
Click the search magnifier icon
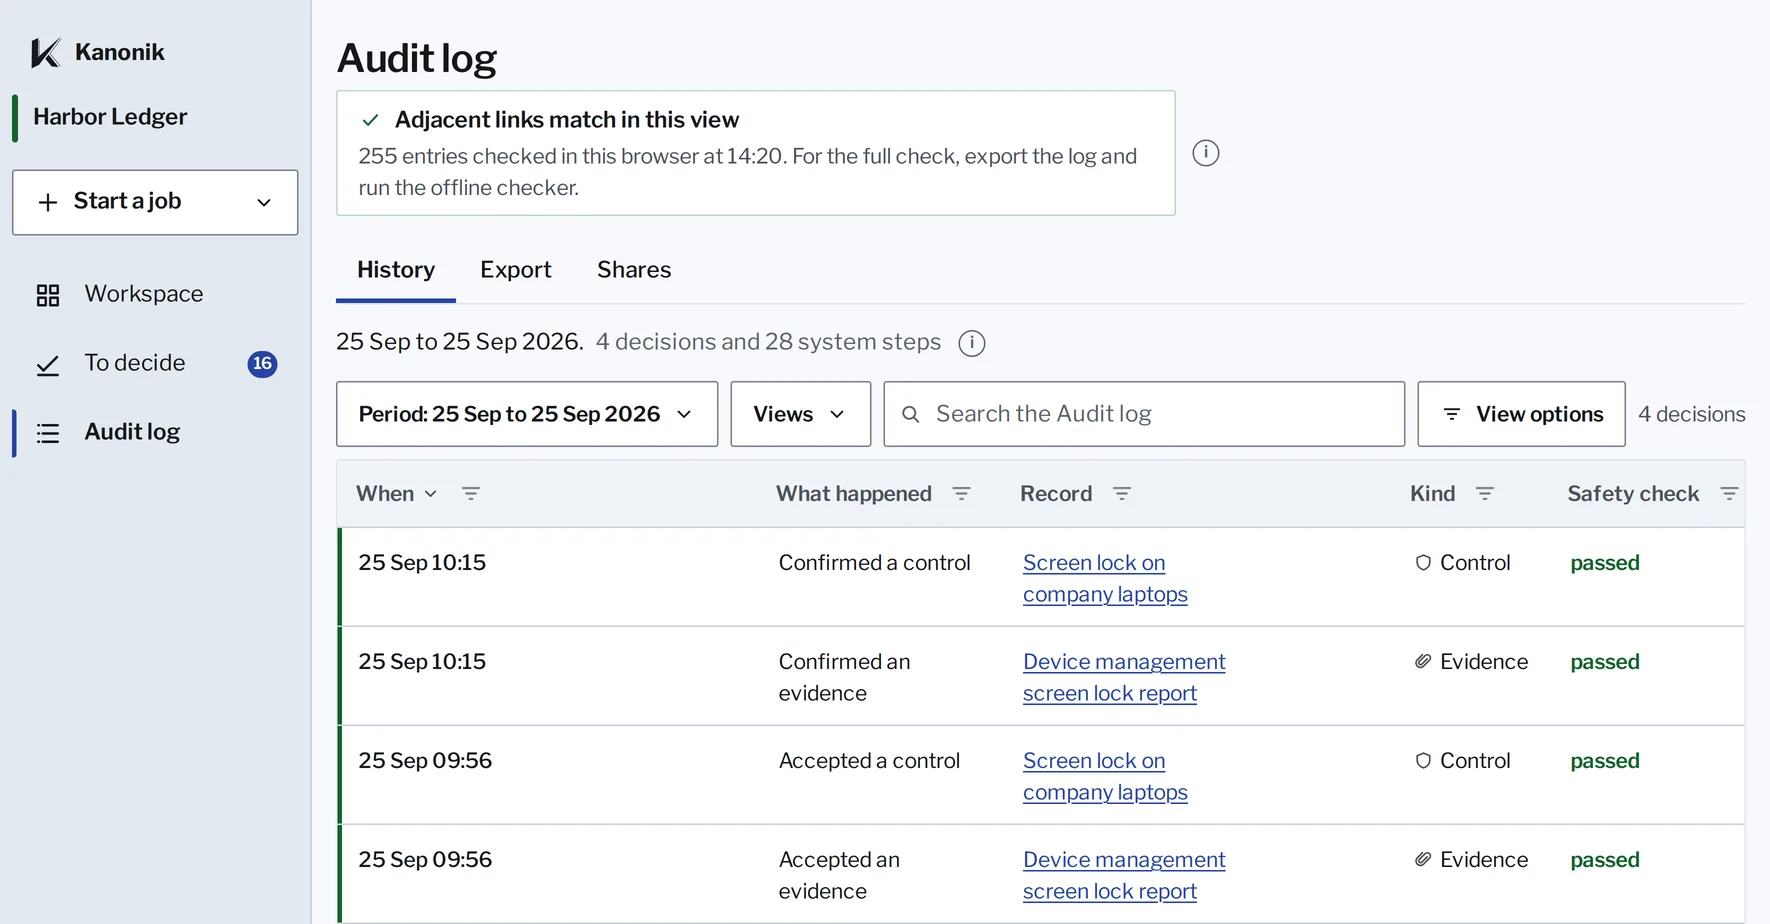tap(910, 414)
